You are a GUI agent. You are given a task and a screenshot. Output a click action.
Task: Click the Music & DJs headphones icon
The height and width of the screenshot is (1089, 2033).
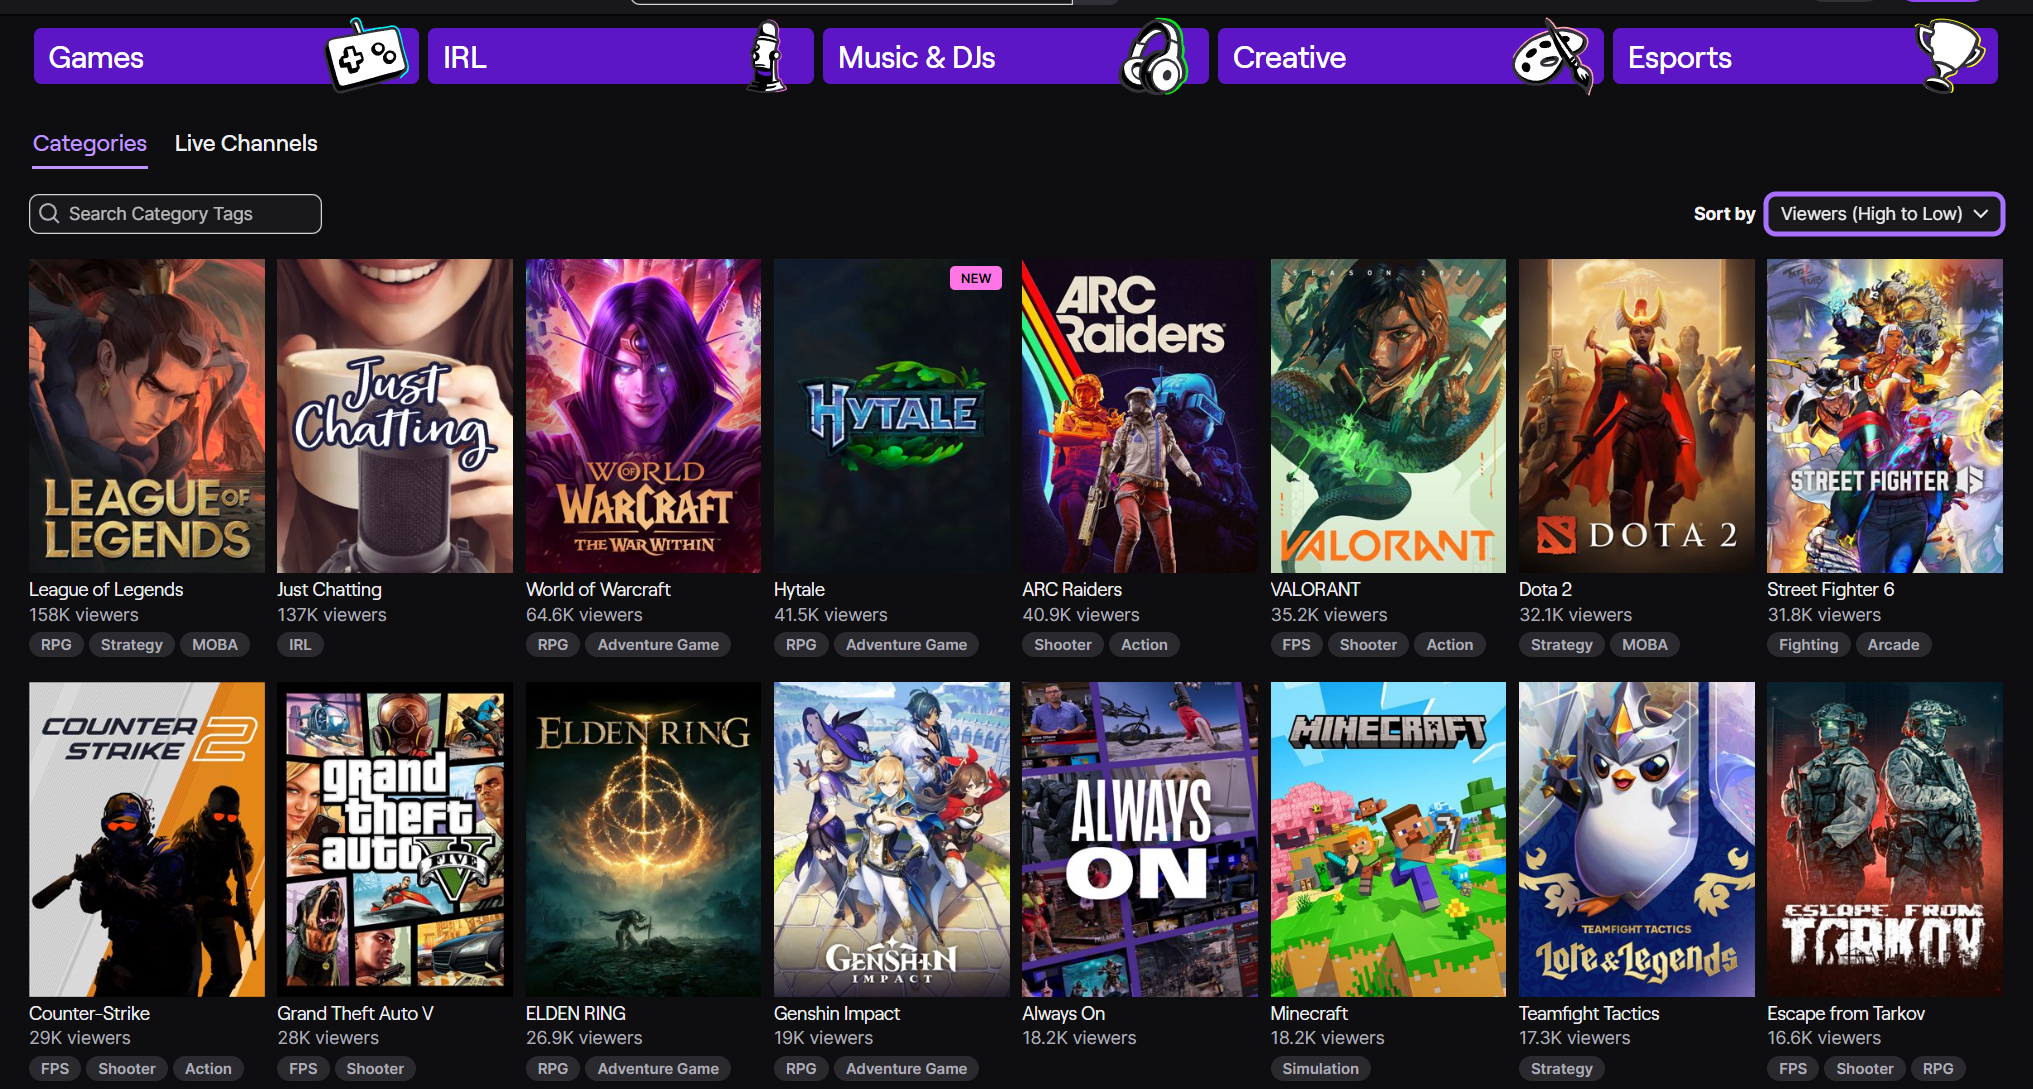point(1153,58)
